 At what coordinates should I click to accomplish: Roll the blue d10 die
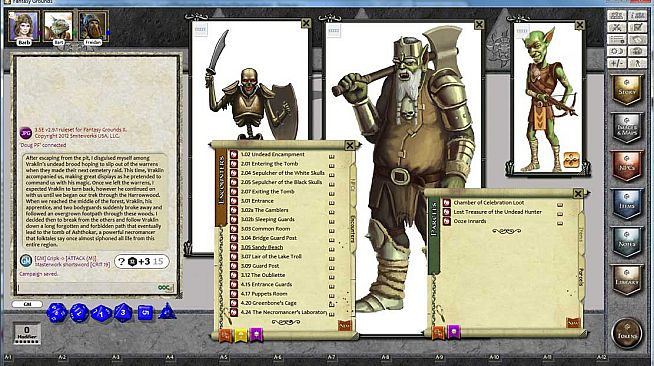(x=101, y=313)
